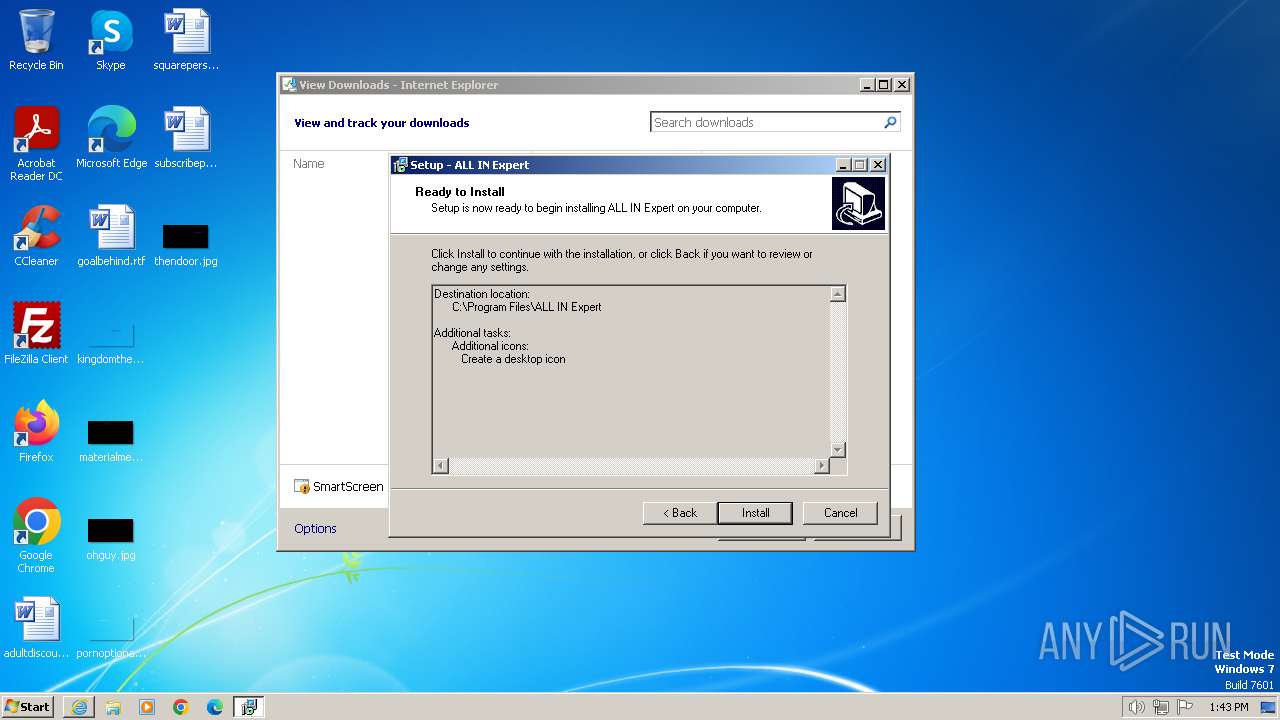This screenshot has width=1280, height=720.
Task: Open the volume control in the system tray
Action: [x=1136, y=707]
